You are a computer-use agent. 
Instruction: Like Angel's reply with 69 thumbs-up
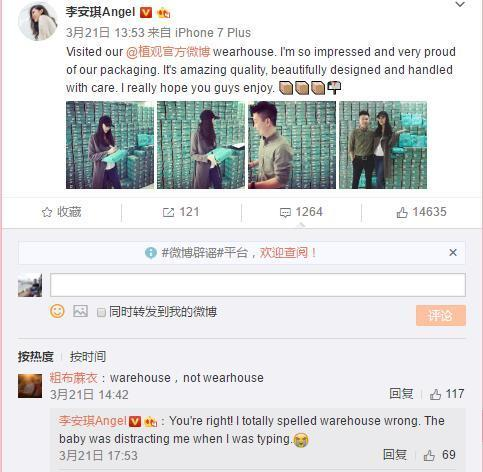pos(429,455)
